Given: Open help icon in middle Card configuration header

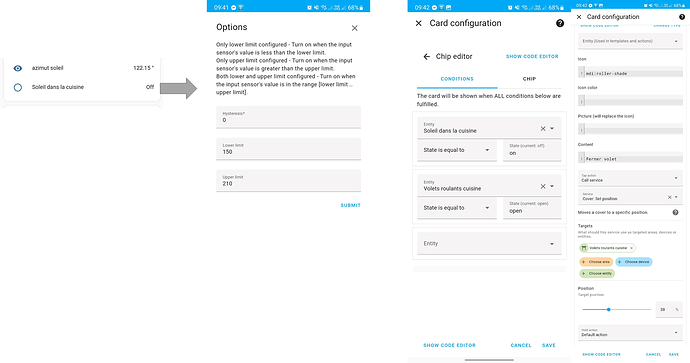Looking at the screenshot, I should (560, 23).
